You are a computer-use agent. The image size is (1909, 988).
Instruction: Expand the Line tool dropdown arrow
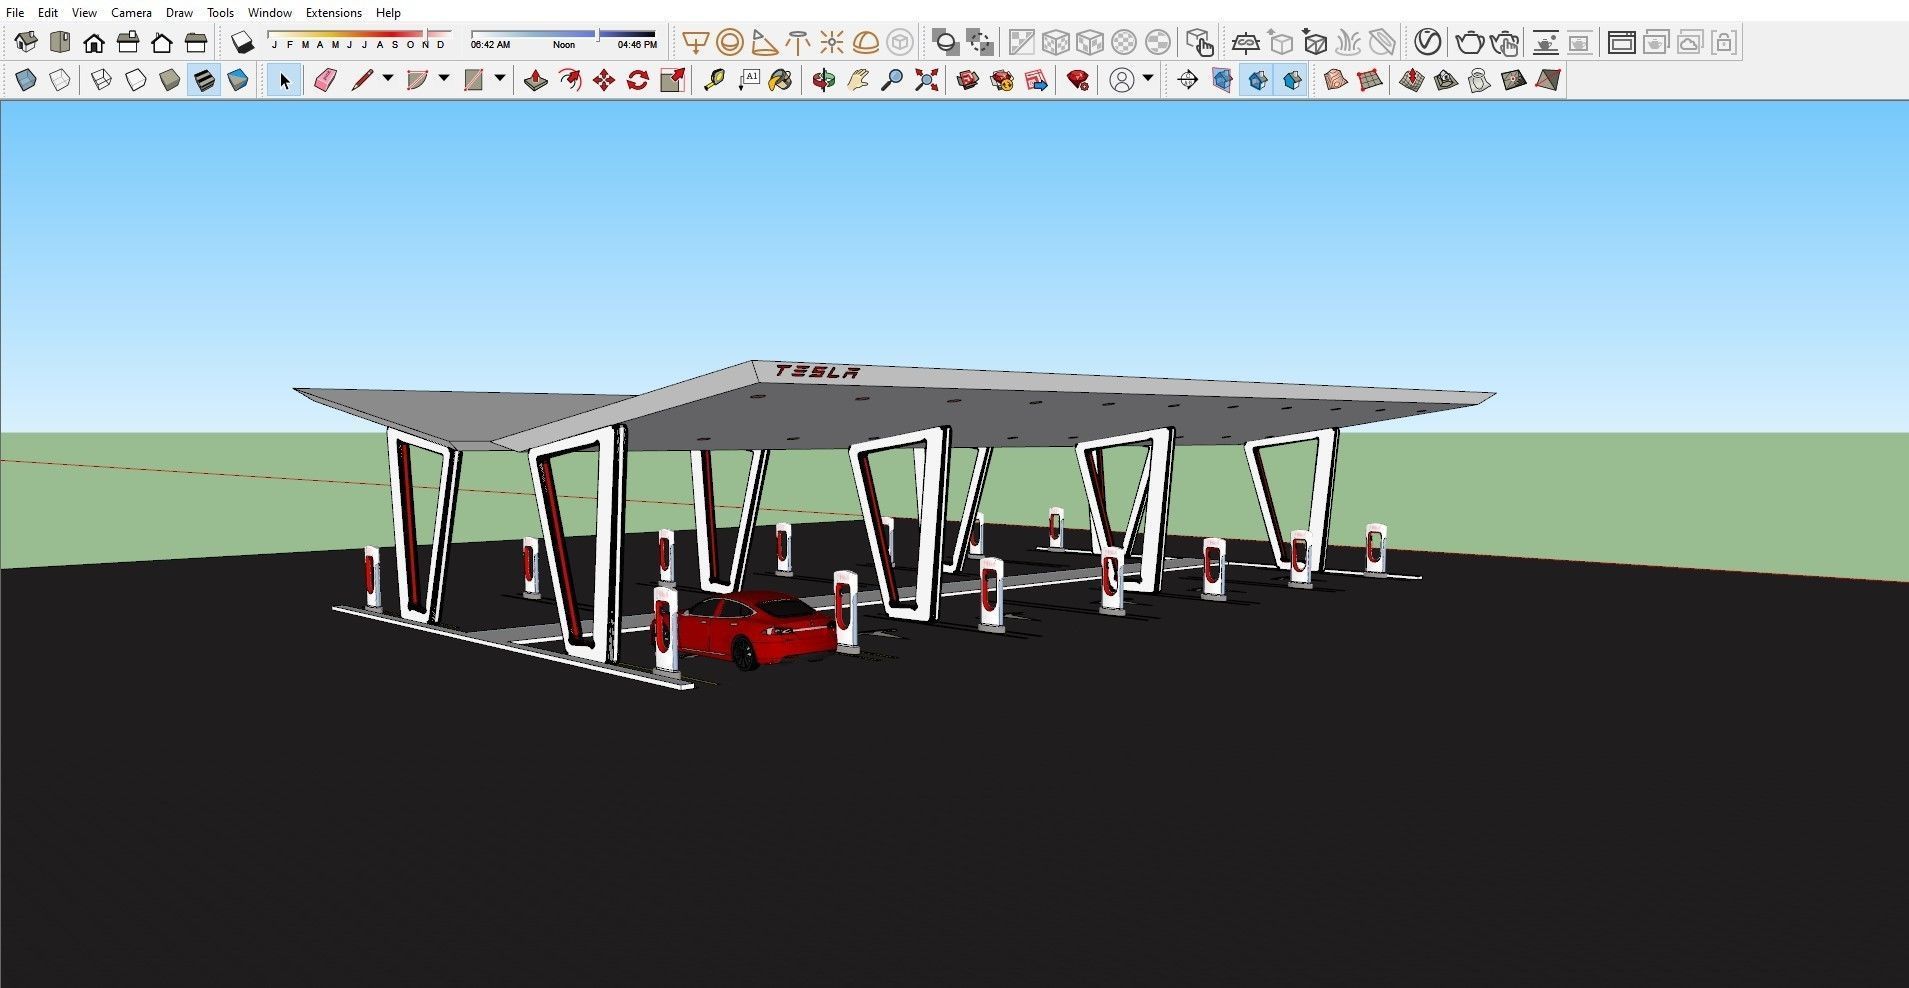point(388,79)
